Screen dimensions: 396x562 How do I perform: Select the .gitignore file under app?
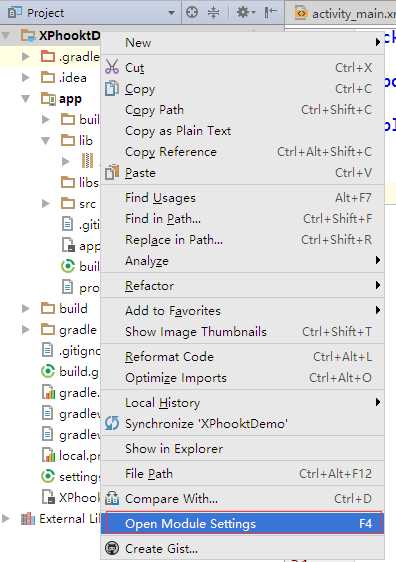coord(81,225)
